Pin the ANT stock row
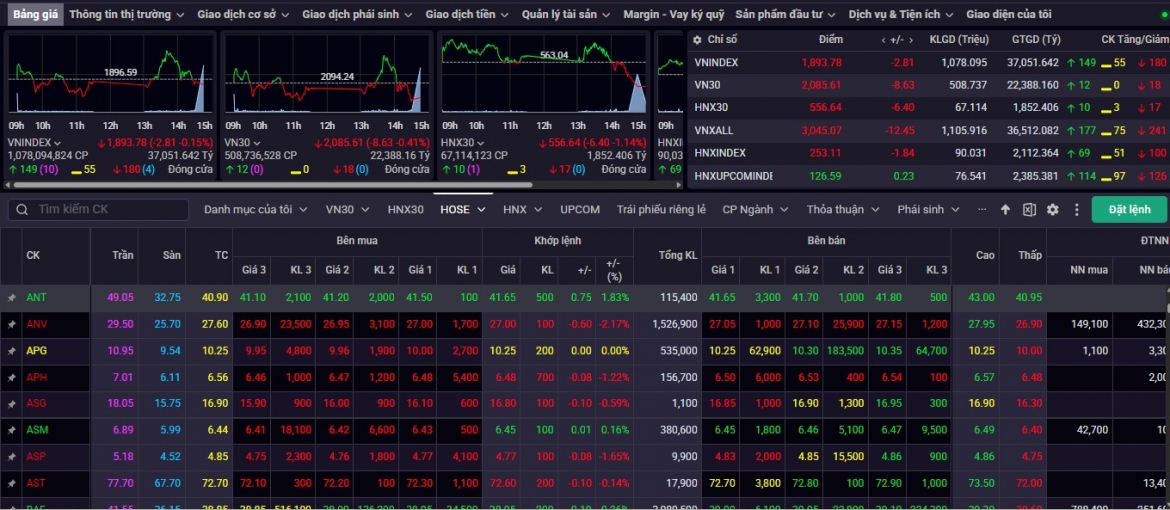The image size is (1170, 510). point(11,298)
